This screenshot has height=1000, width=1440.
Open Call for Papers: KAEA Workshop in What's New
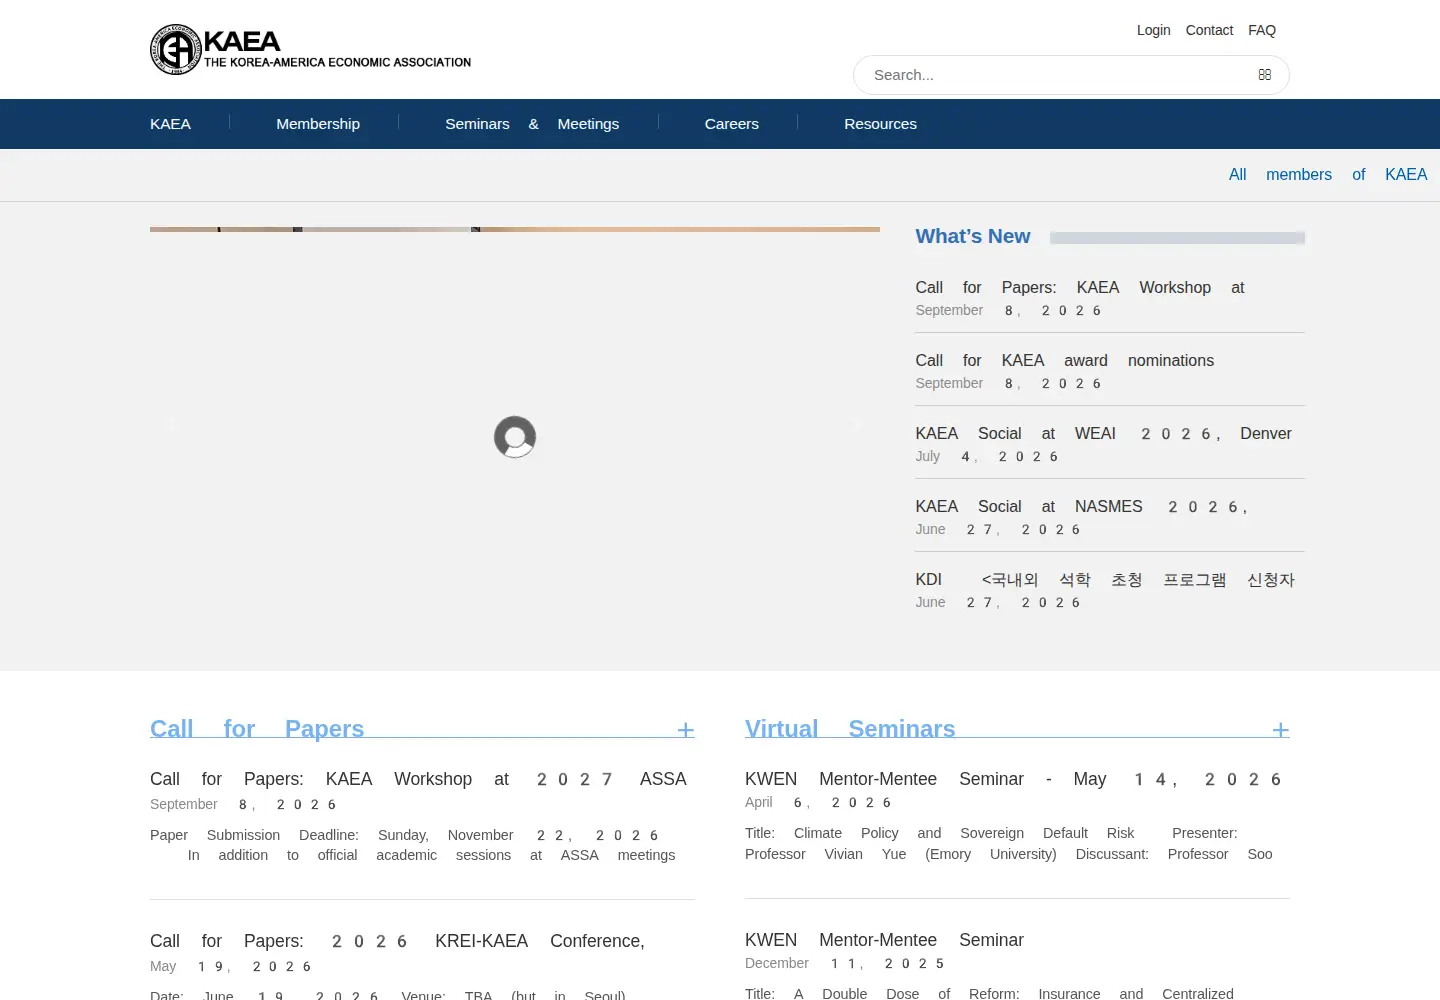[1080, 288]
